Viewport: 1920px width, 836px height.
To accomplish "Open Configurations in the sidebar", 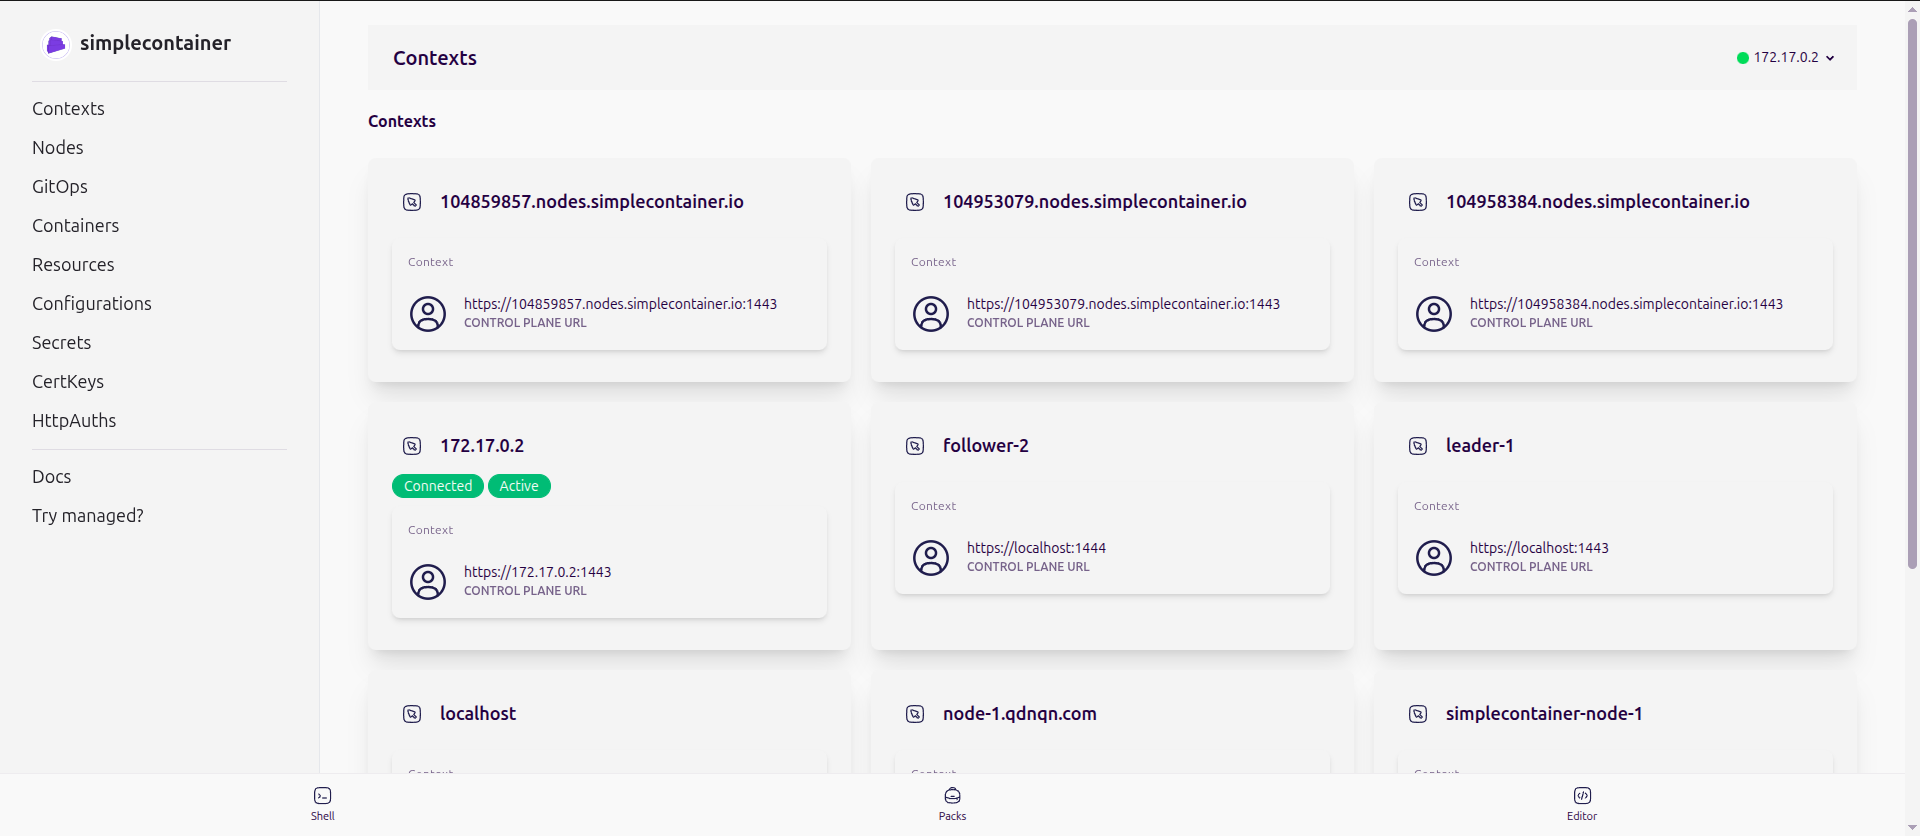I will tap(92, 304).
